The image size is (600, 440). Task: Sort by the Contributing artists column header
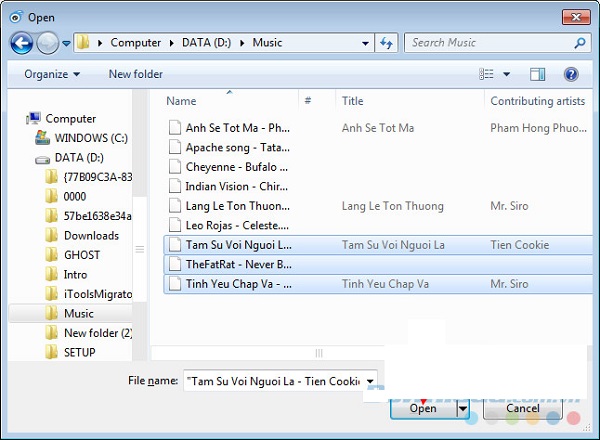tap(538, 101)
